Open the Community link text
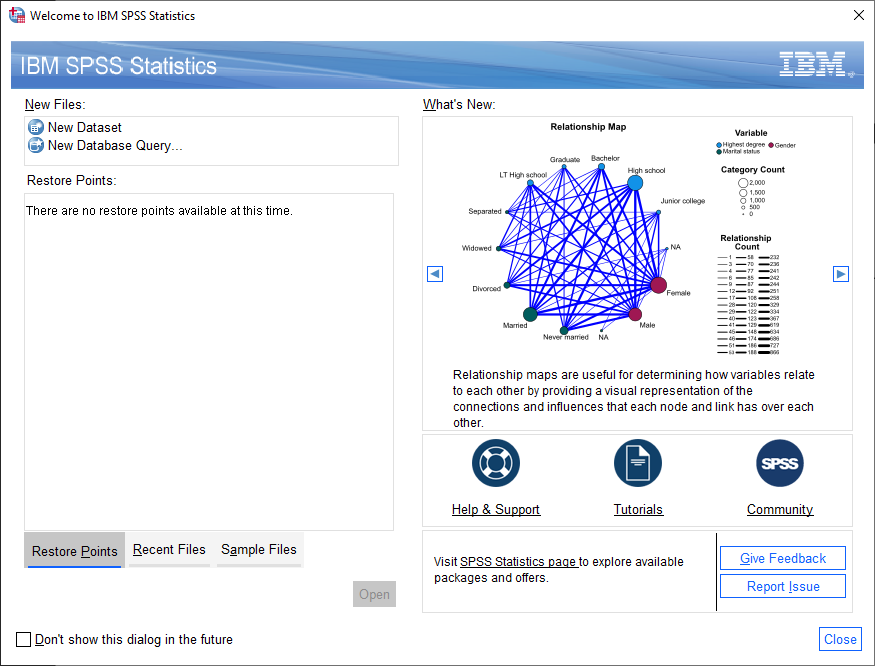This screenshot has height=666, width=875. (x=780, y=509)
